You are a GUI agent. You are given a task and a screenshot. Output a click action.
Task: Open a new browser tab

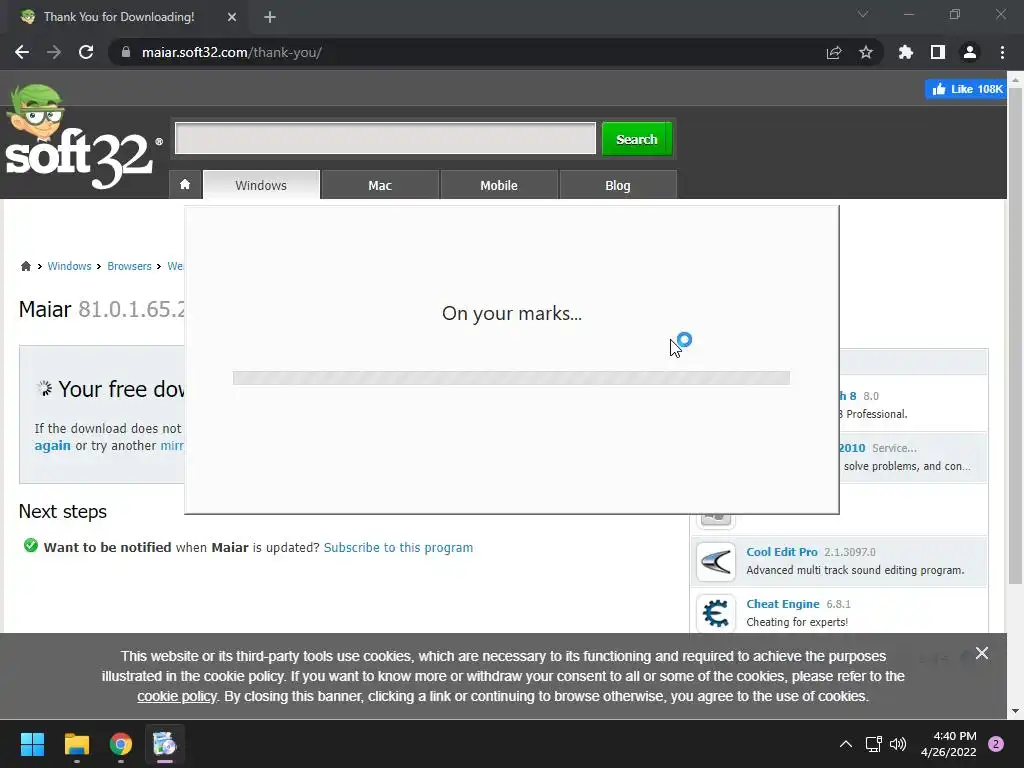pyautogui.click(x=270, y=17)
